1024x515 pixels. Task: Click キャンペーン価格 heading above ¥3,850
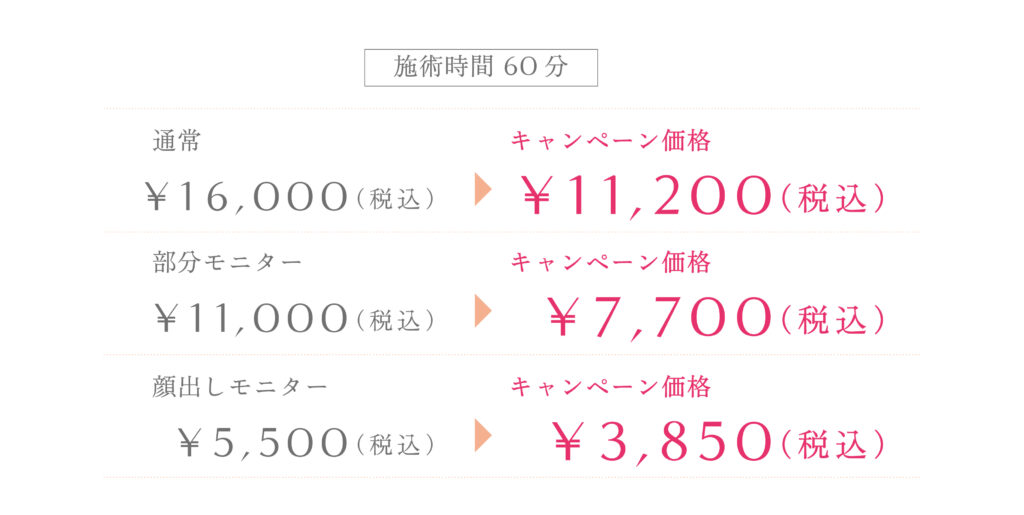pos(611,386)
